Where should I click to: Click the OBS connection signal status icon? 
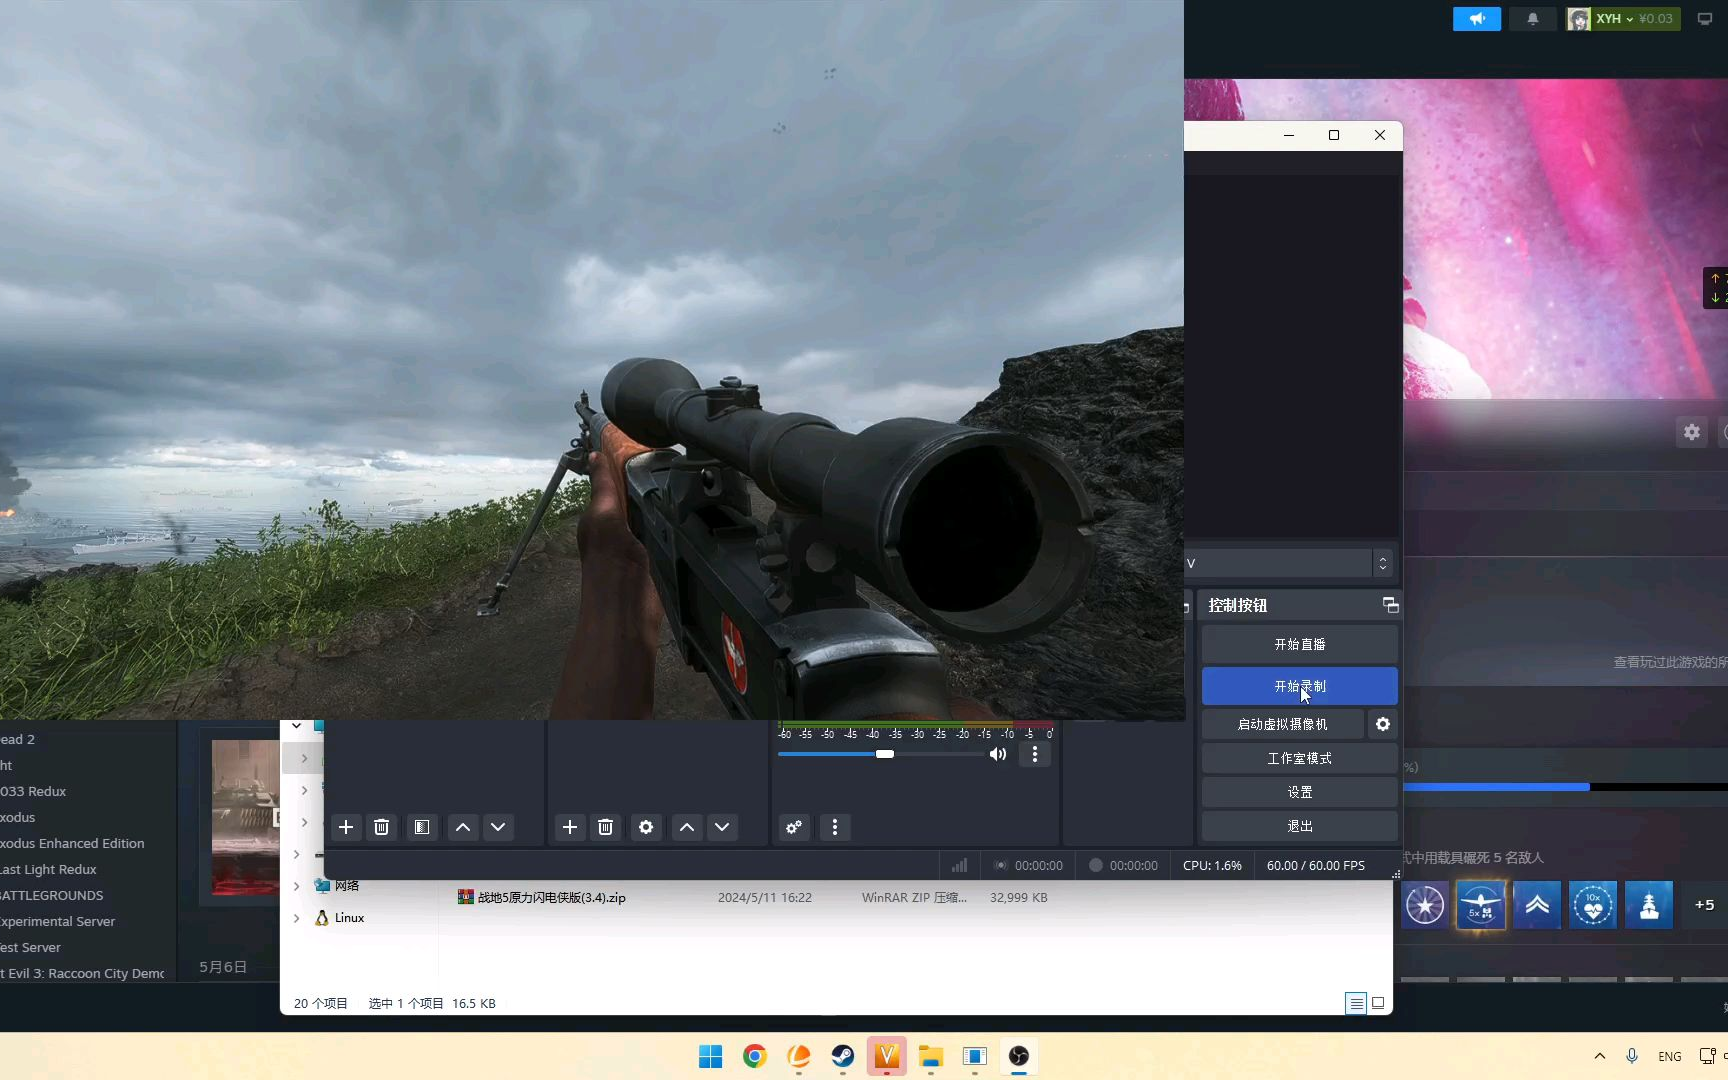tap(959, 865)
